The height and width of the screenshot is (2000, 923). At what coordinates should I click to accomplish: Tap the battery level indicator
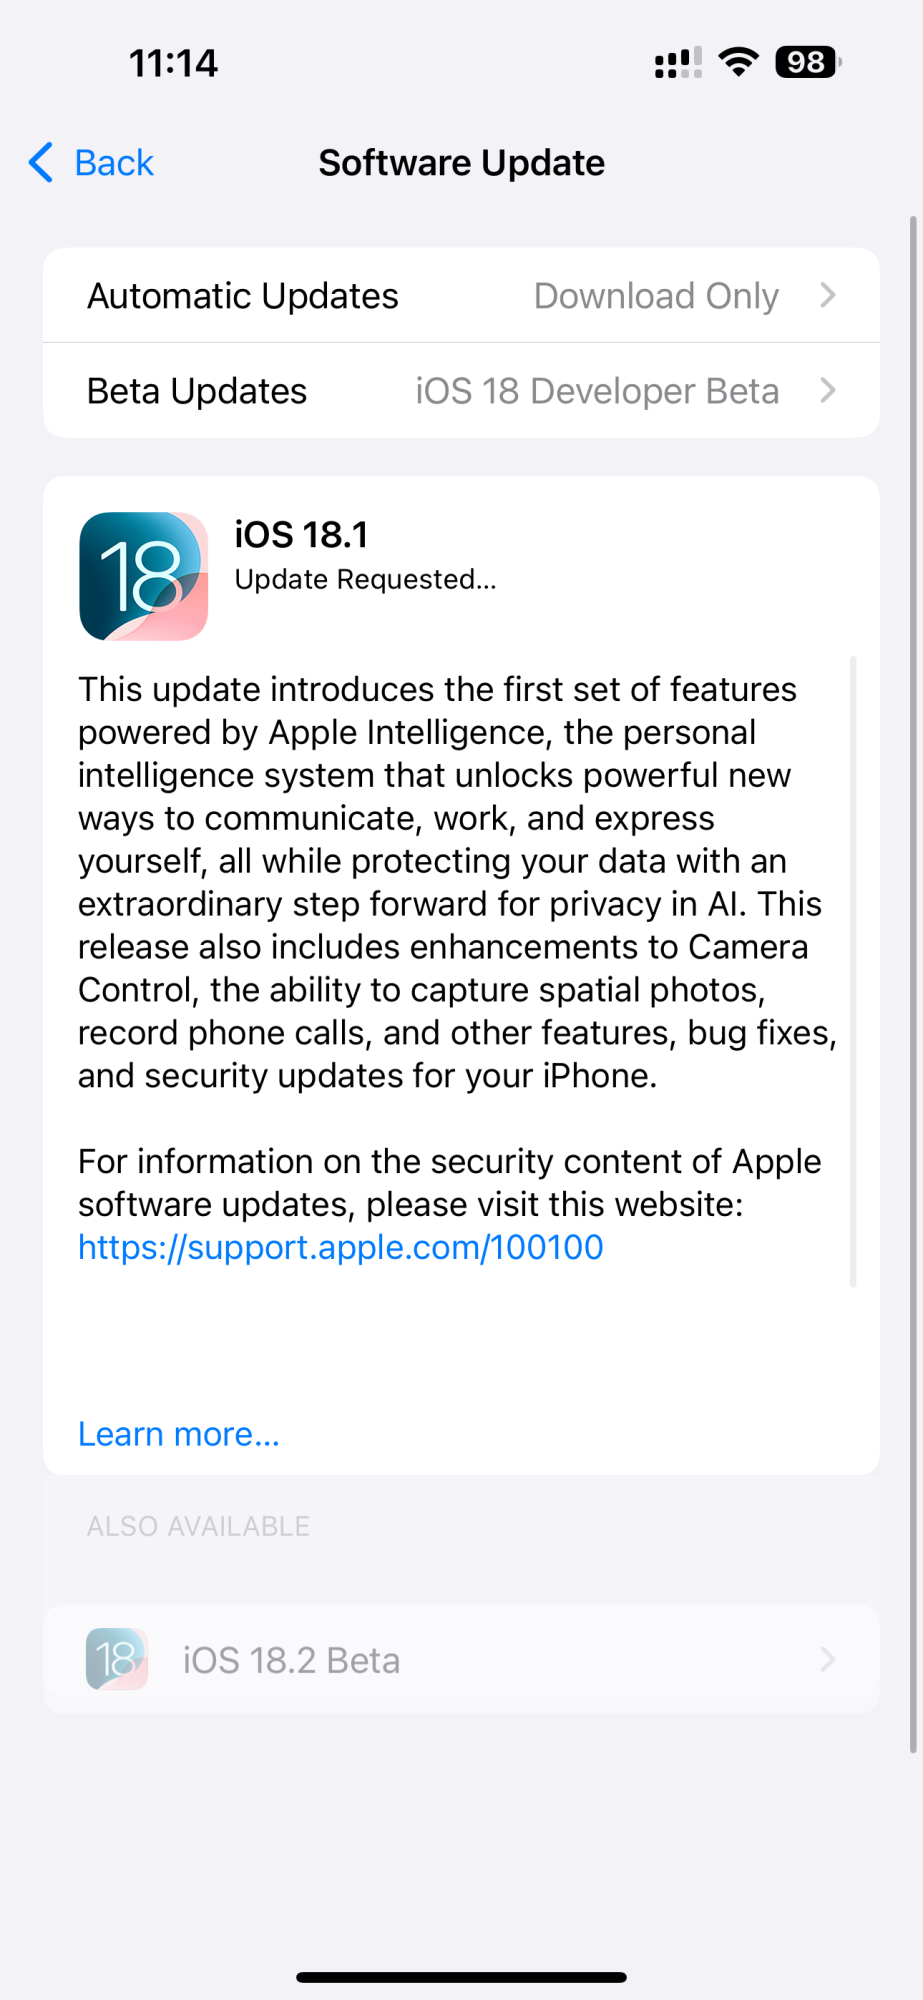[x=808, y=62]
